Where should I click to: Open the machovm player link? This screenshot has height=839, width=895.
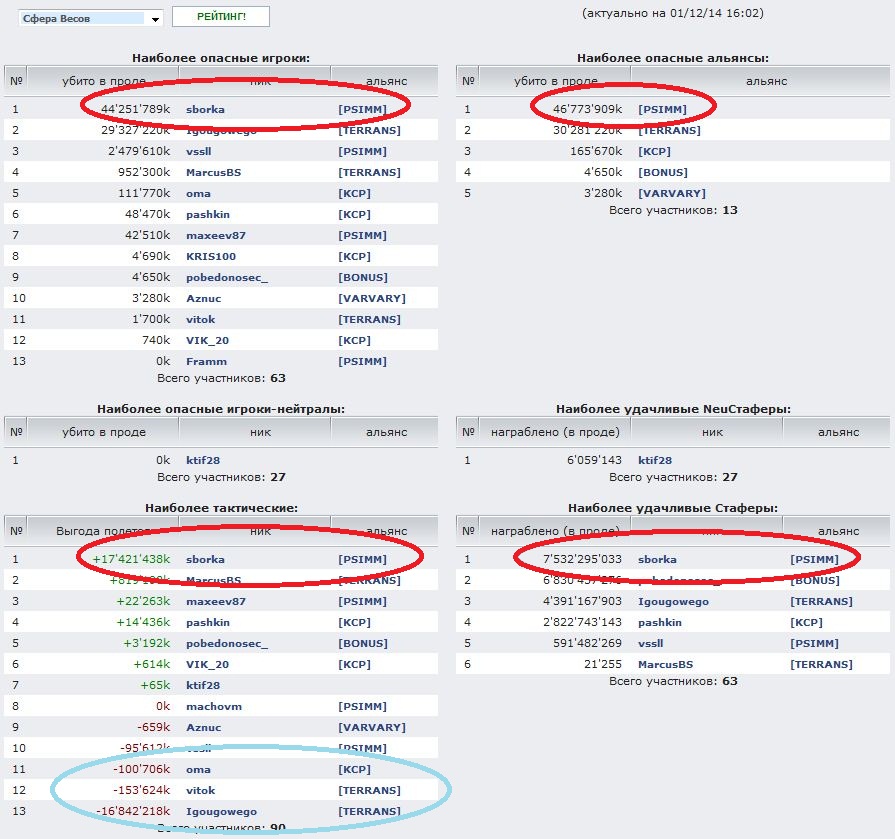pos(214,706)
